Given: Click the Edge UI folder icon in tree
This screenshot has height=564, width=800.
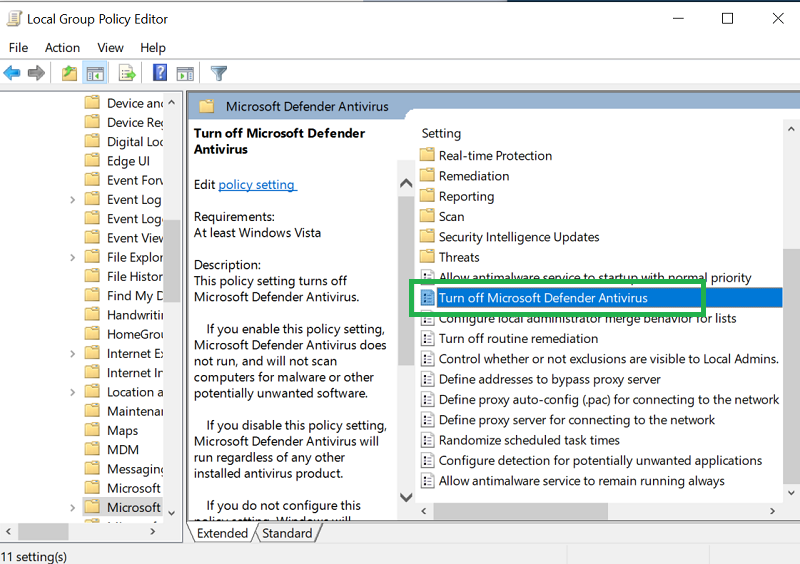Looking at the screenshot, I should click(x=92, y=160).
